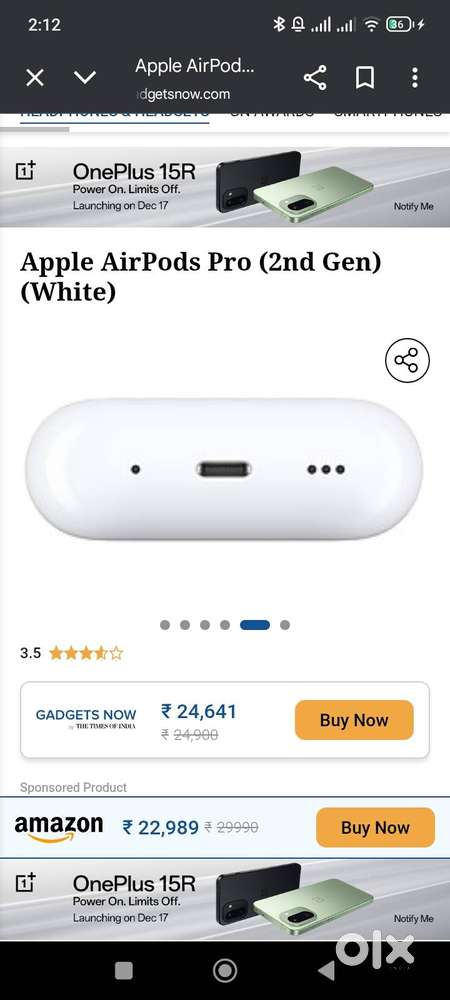450x1000 pixels.
Task: Tap the AirPods case product image
Action: [x=224, y=469]
